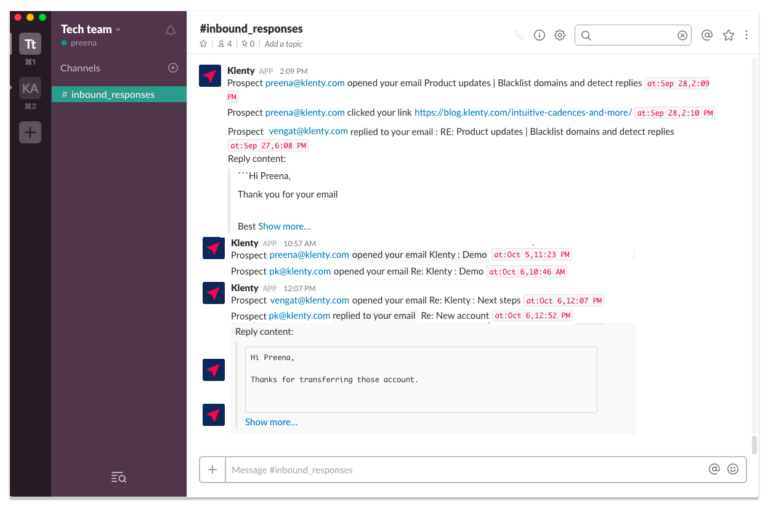
Task: Click Klenty app avatar at 10:57 AM message
Action: (214, 248)
